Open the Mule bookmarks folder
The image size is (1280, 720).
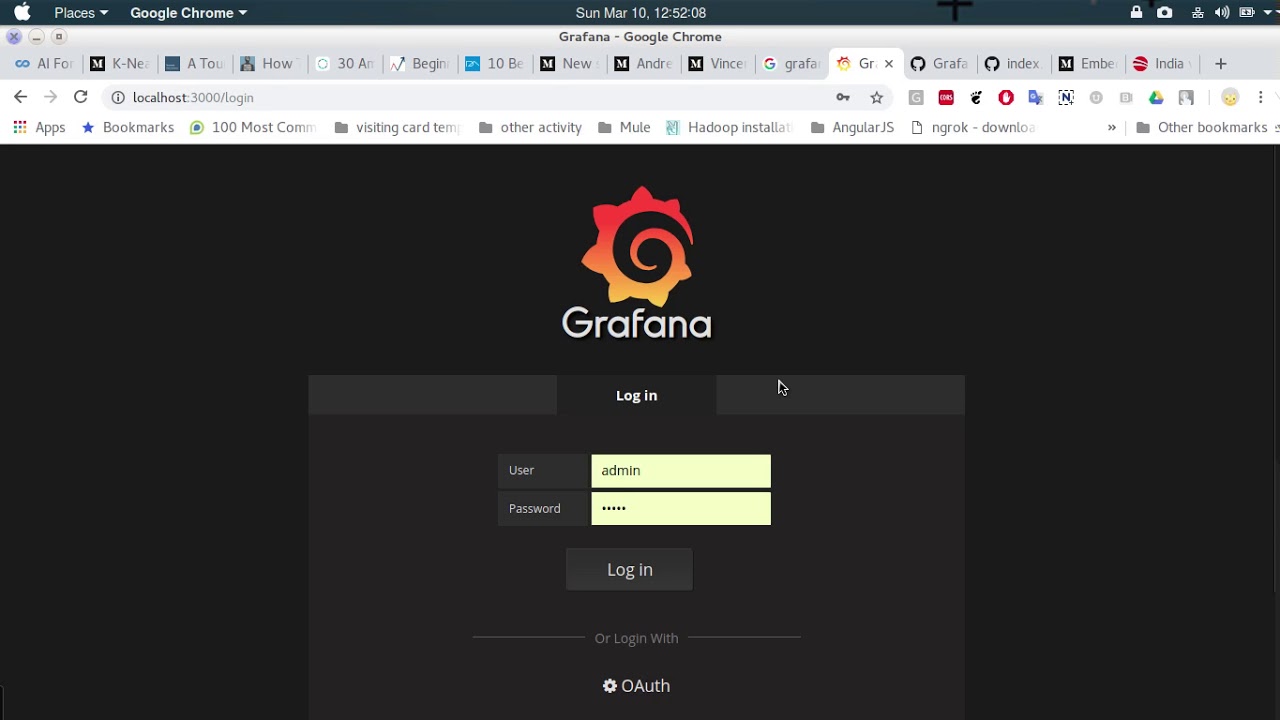[624, 127]
